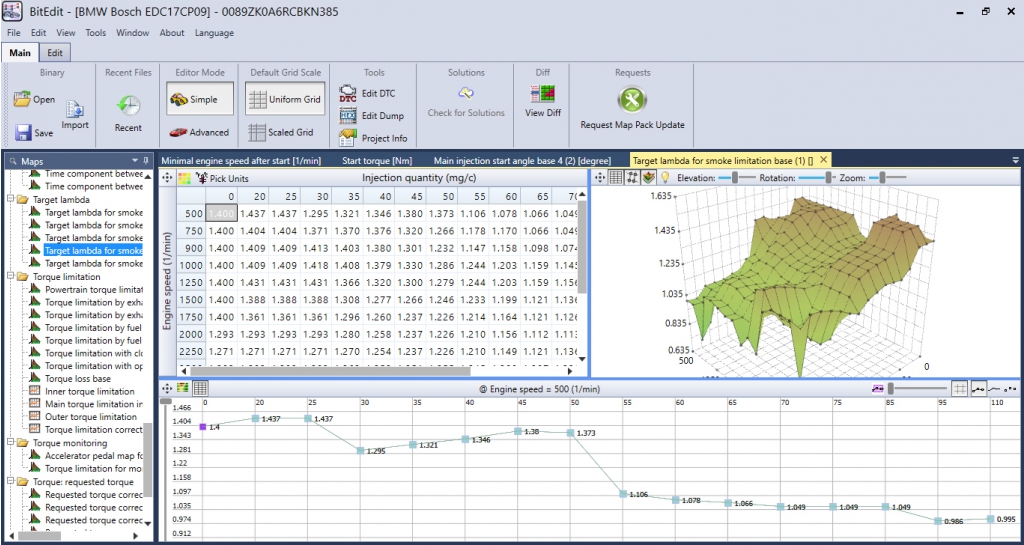The width and height of the screenshot is (1024, 545).
Task: Click the search icon in Maps panel
Action: [x=13, y=161]
